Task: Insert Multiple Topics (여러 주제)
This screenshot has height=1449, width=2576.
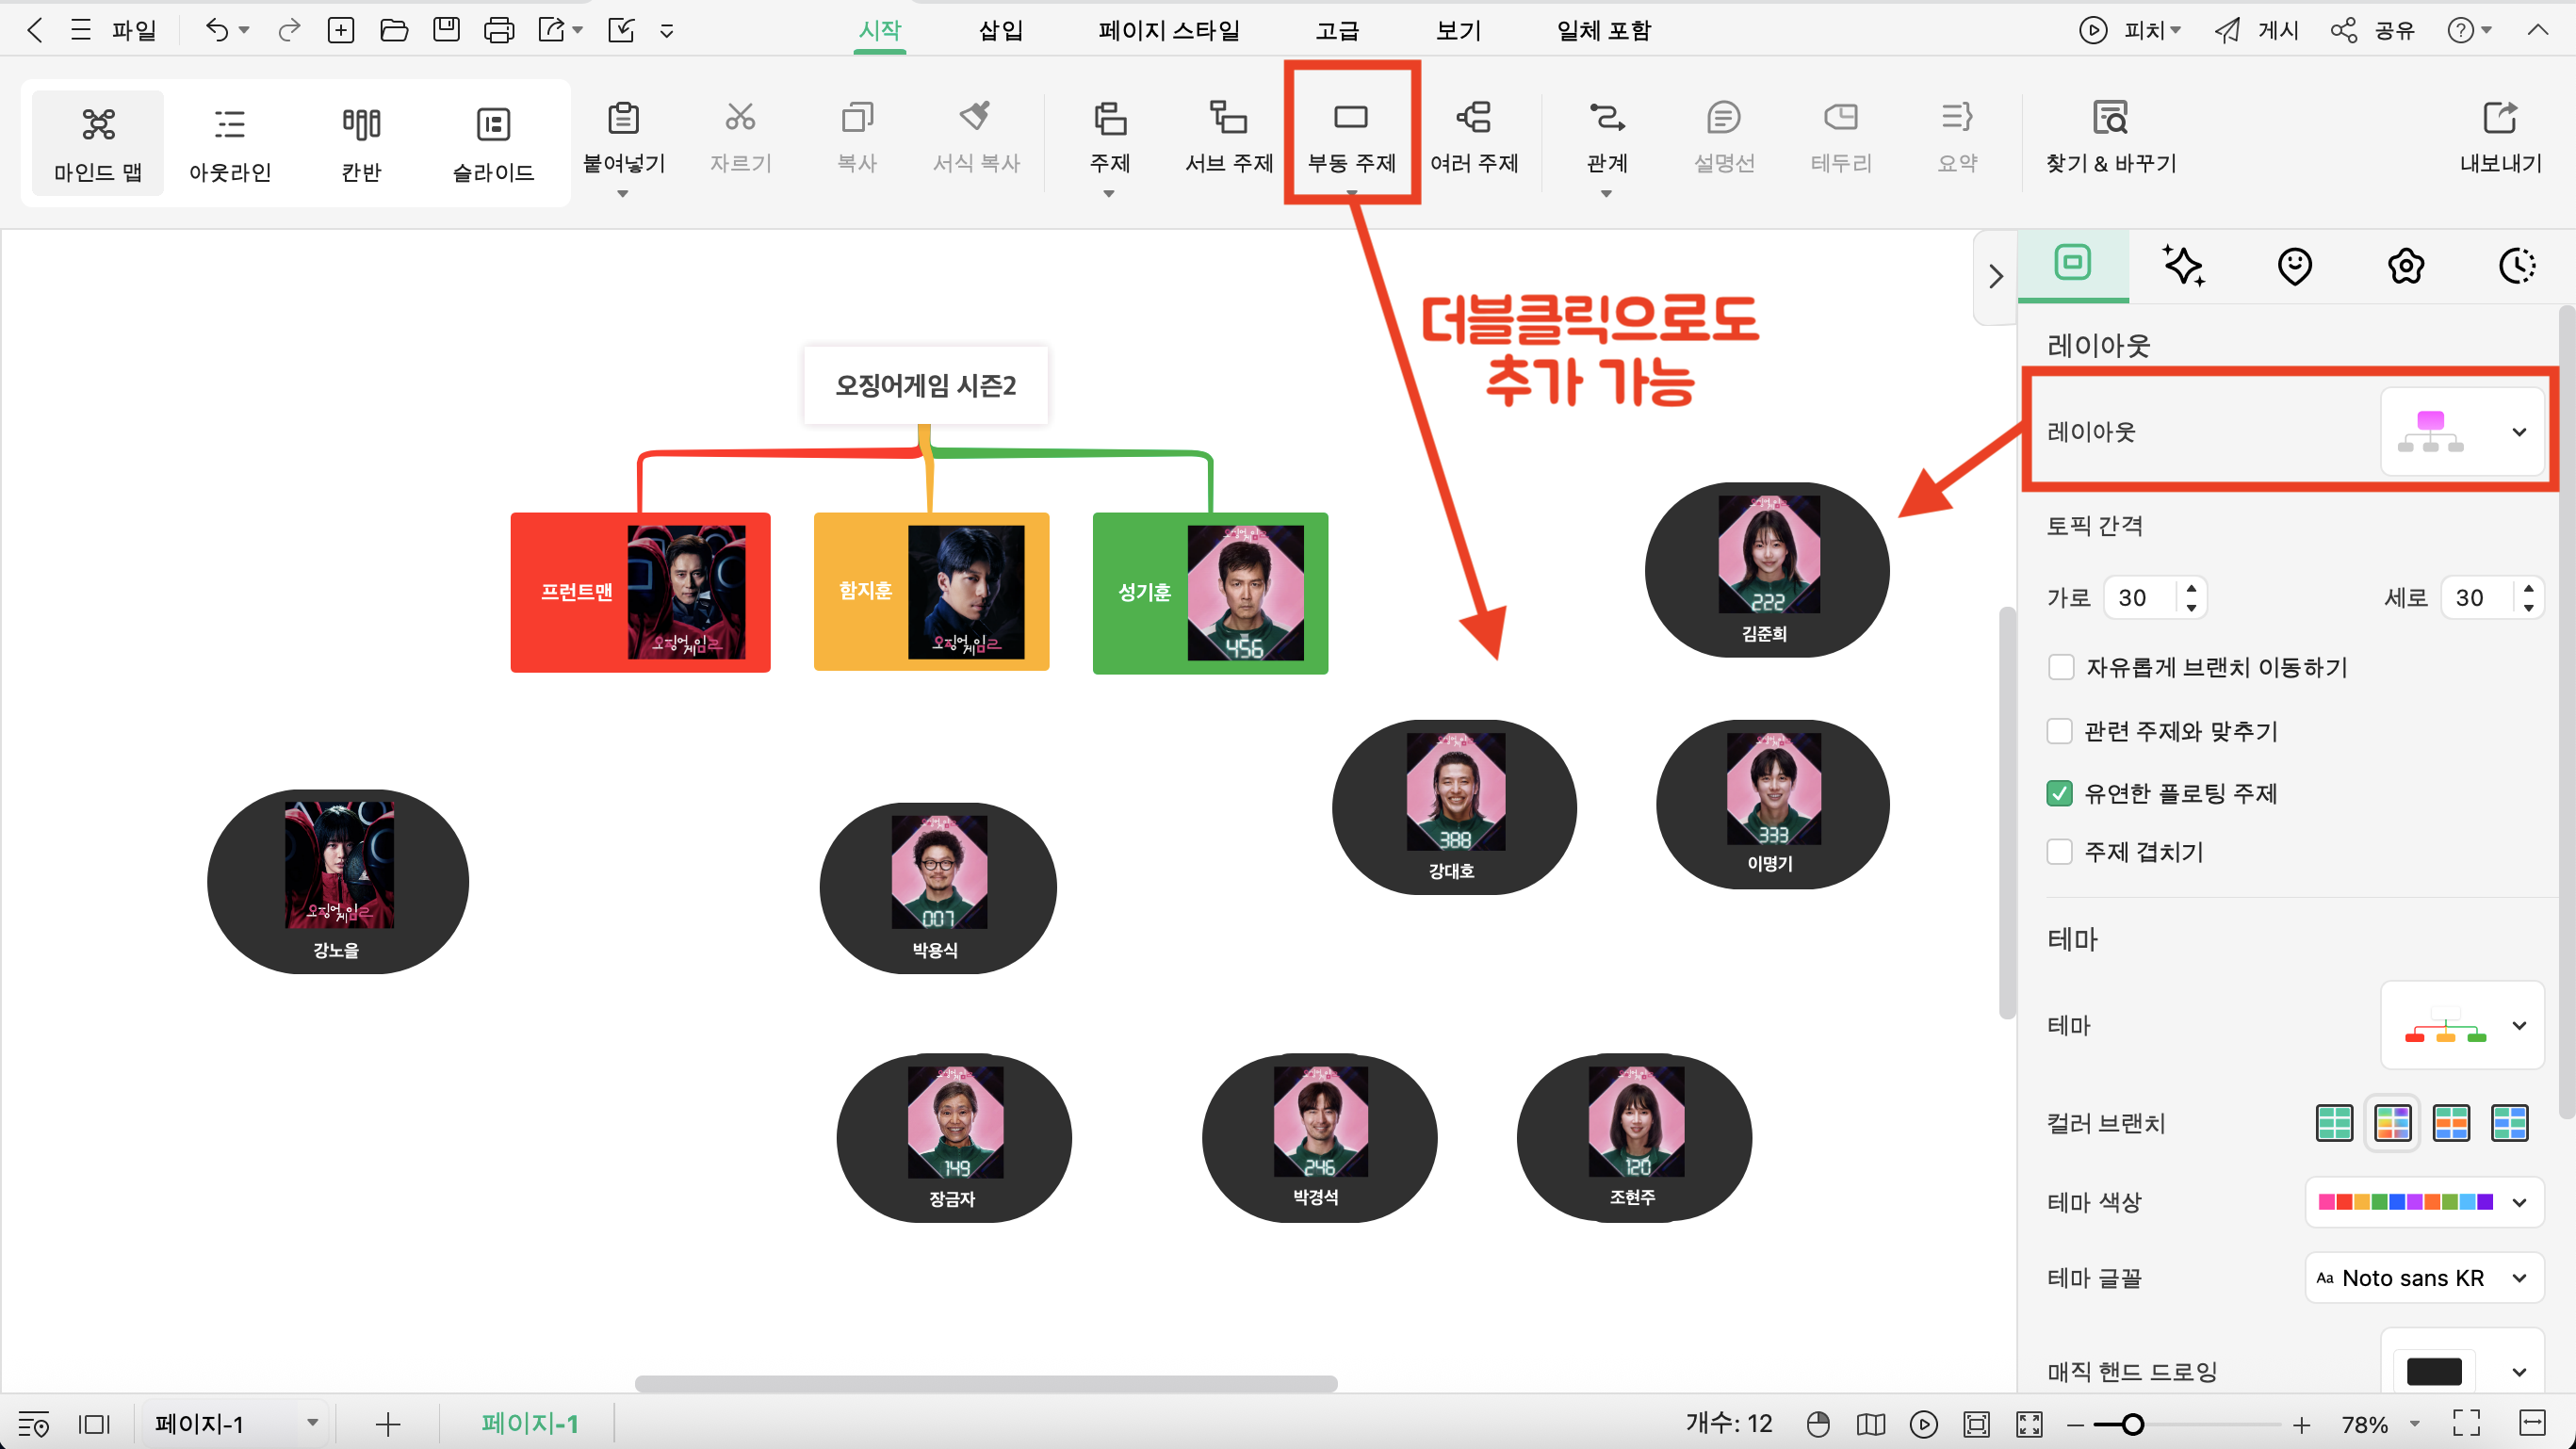Action: [x=1474, y=136]
